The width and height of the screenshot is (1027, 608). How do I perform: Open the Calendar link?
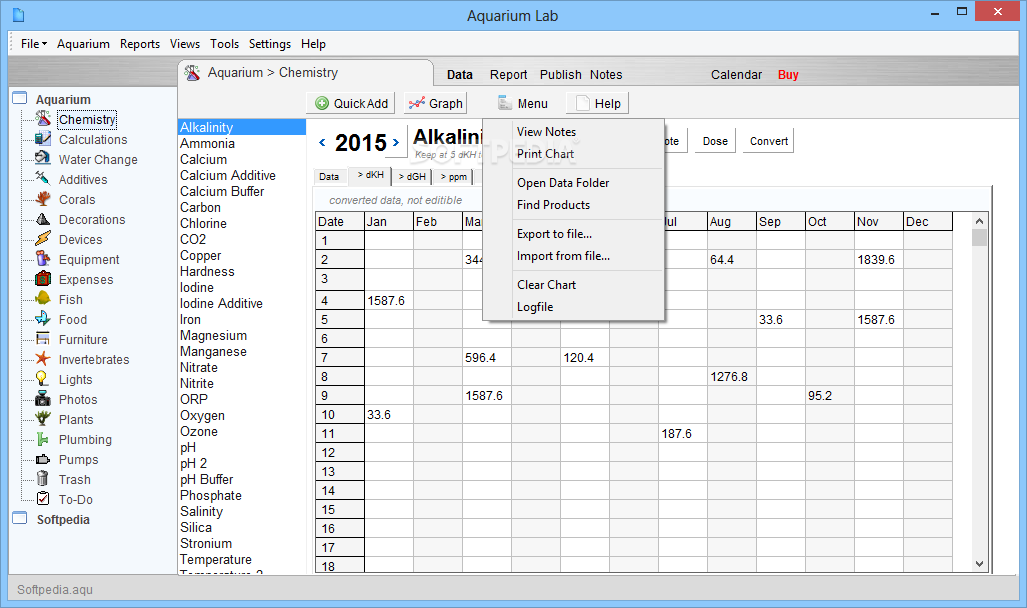tap(736, 75)
